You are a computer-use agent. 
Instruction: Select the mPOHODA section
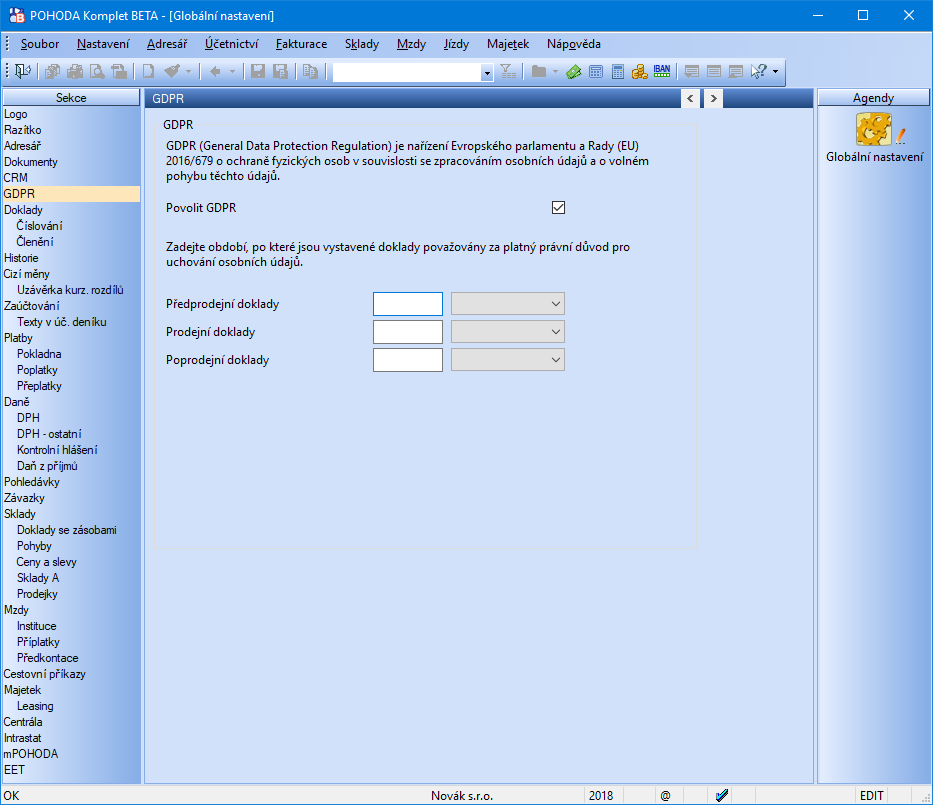[x=31, y=754]
